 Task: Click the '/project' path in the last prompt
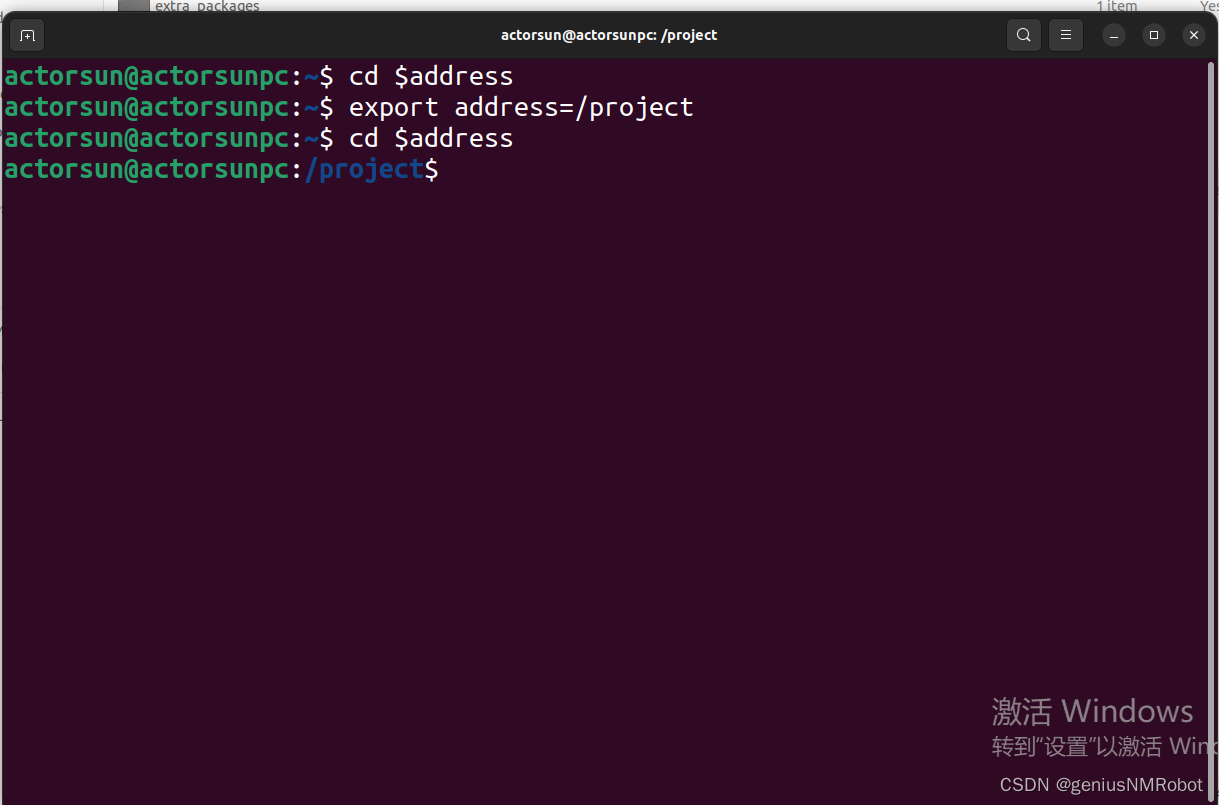coord(364,169)
